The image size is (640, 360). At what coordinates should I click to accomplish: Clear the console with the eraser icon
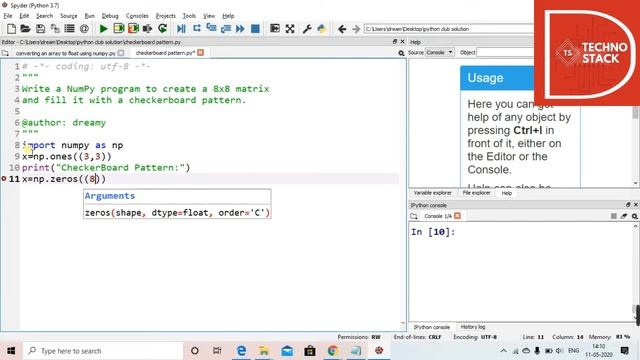[624, 216]
